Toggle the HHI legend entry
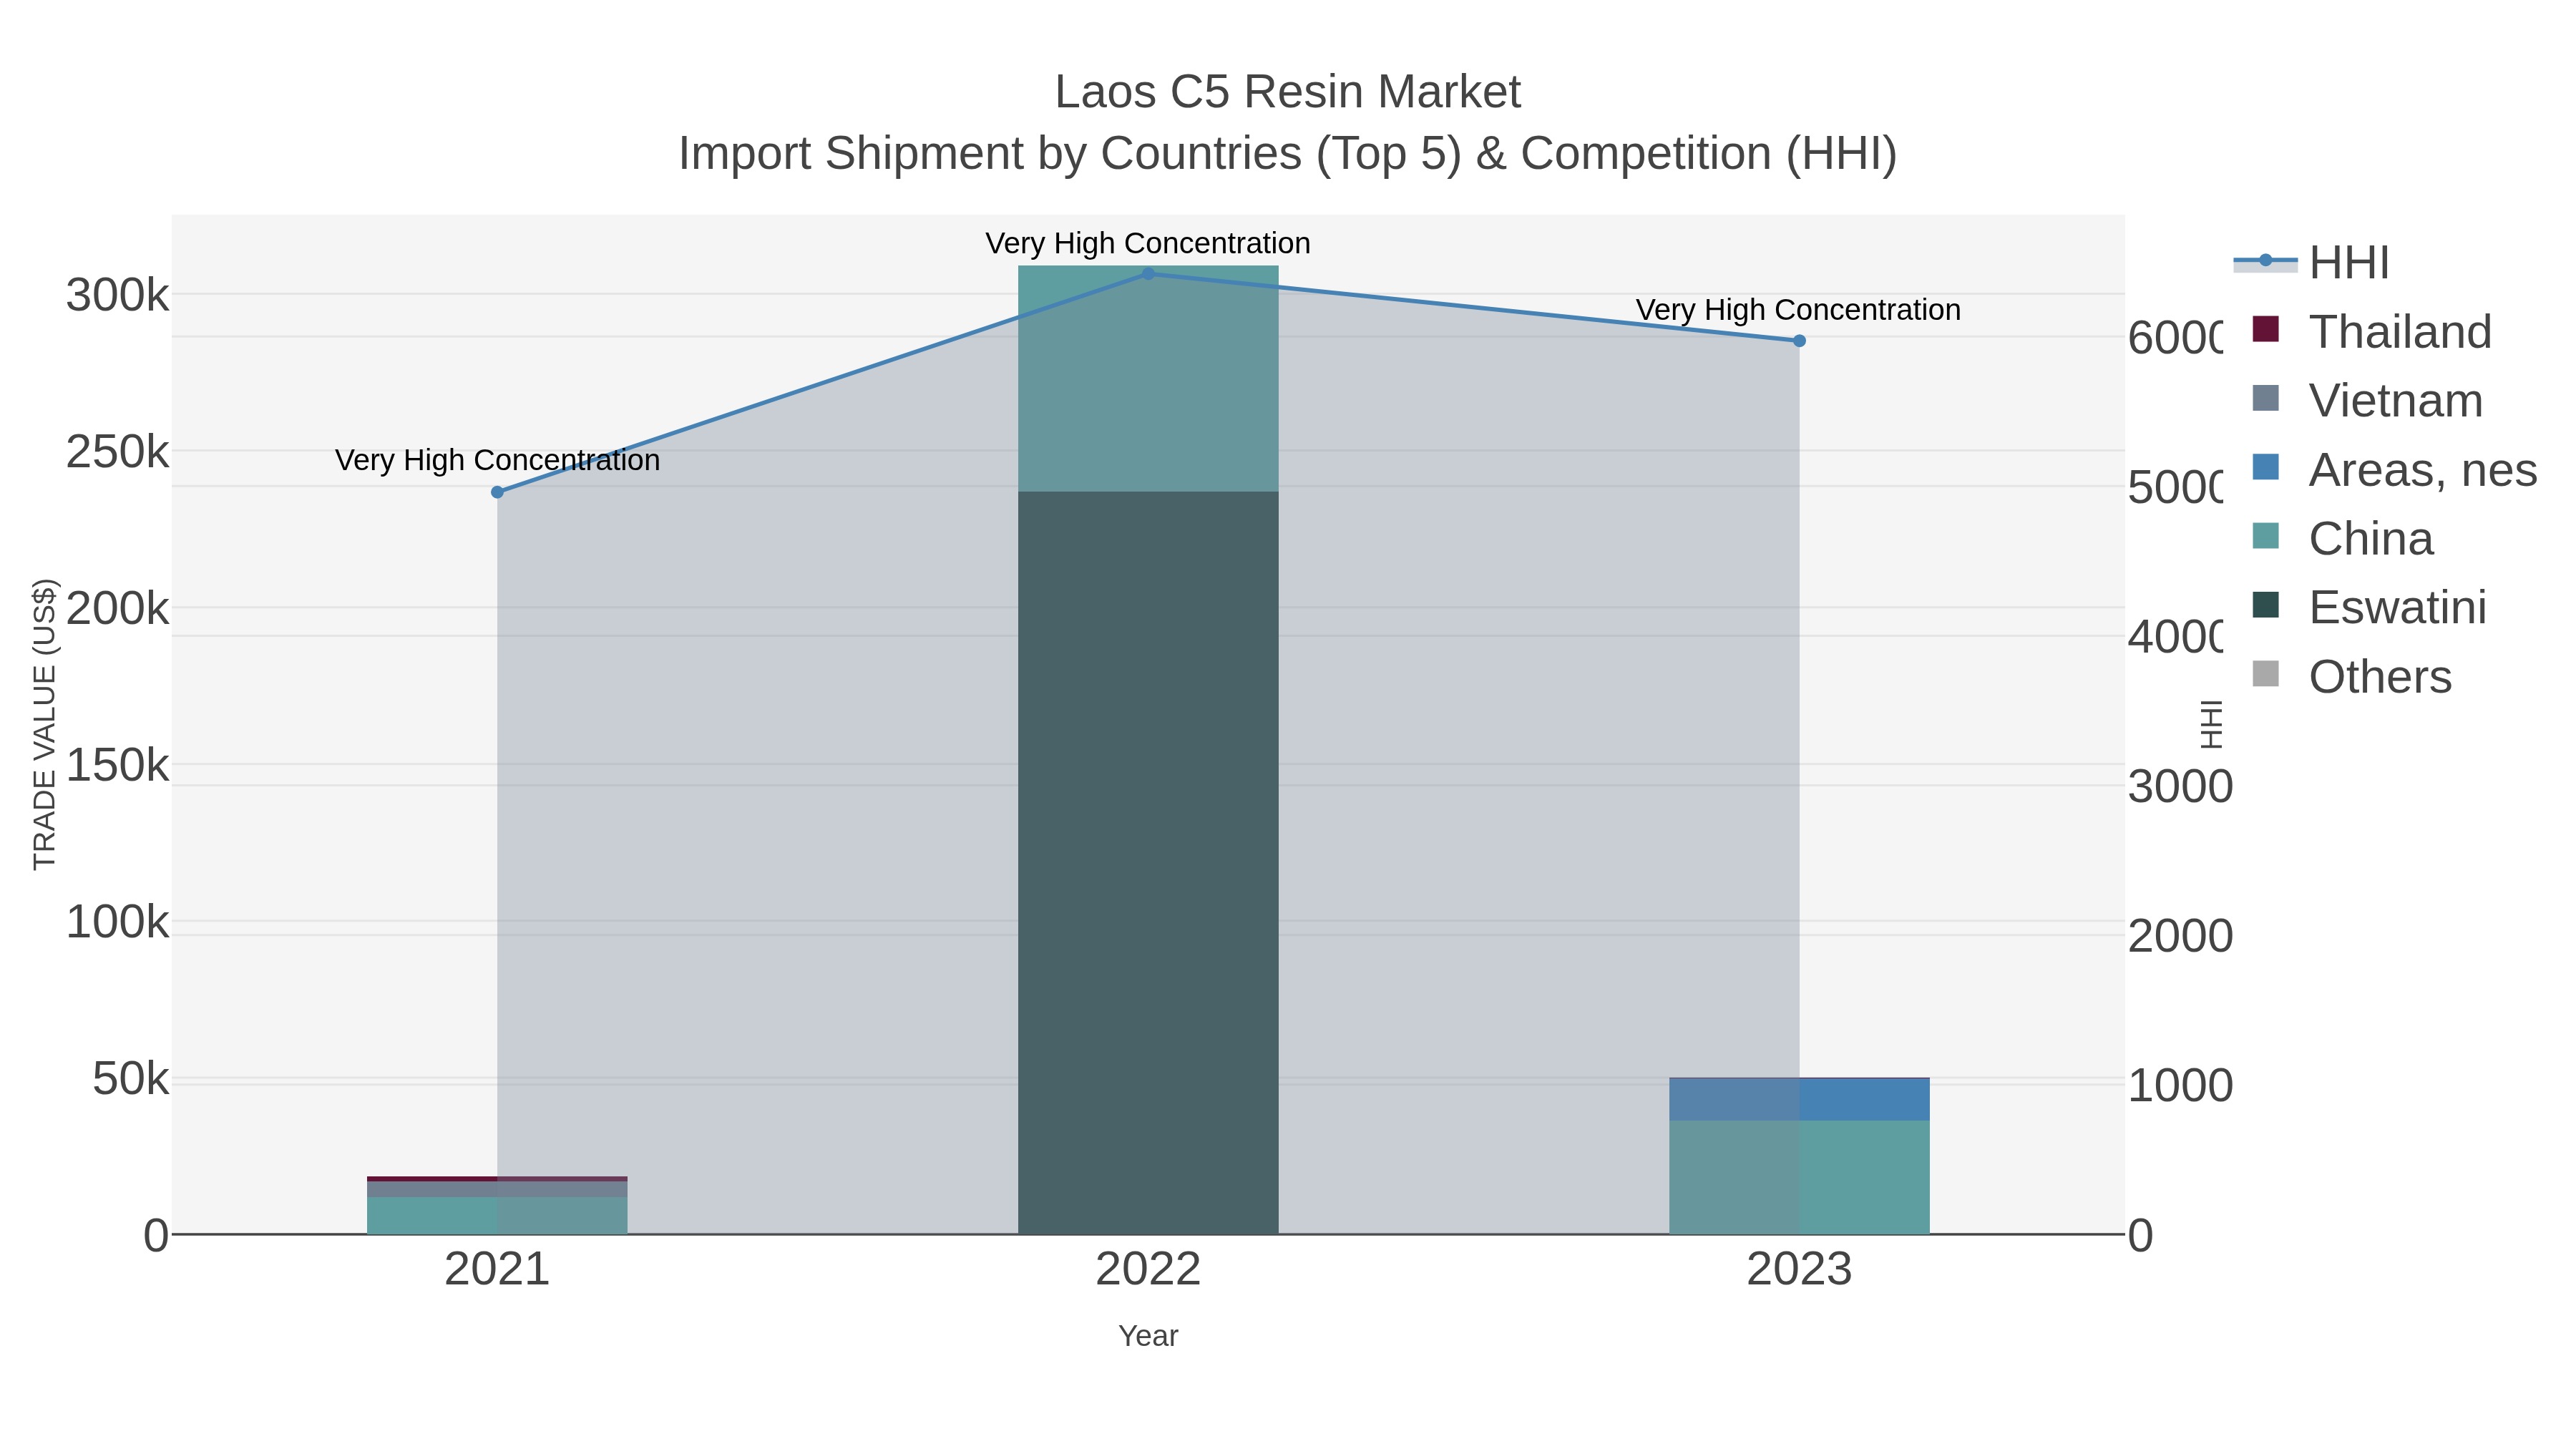Viewport: 2576px width, 1449px height. 2312,263
